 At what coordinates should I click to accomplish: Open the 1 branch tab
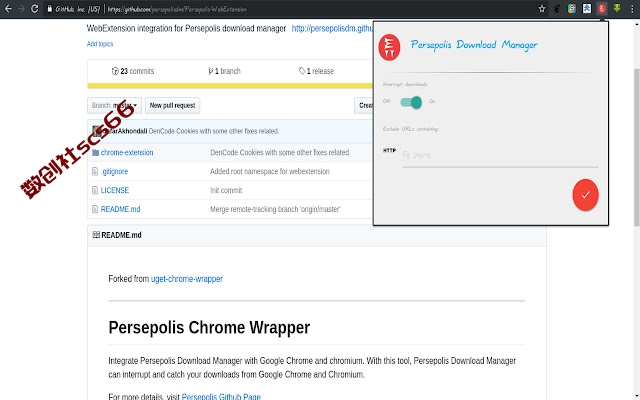224,71
